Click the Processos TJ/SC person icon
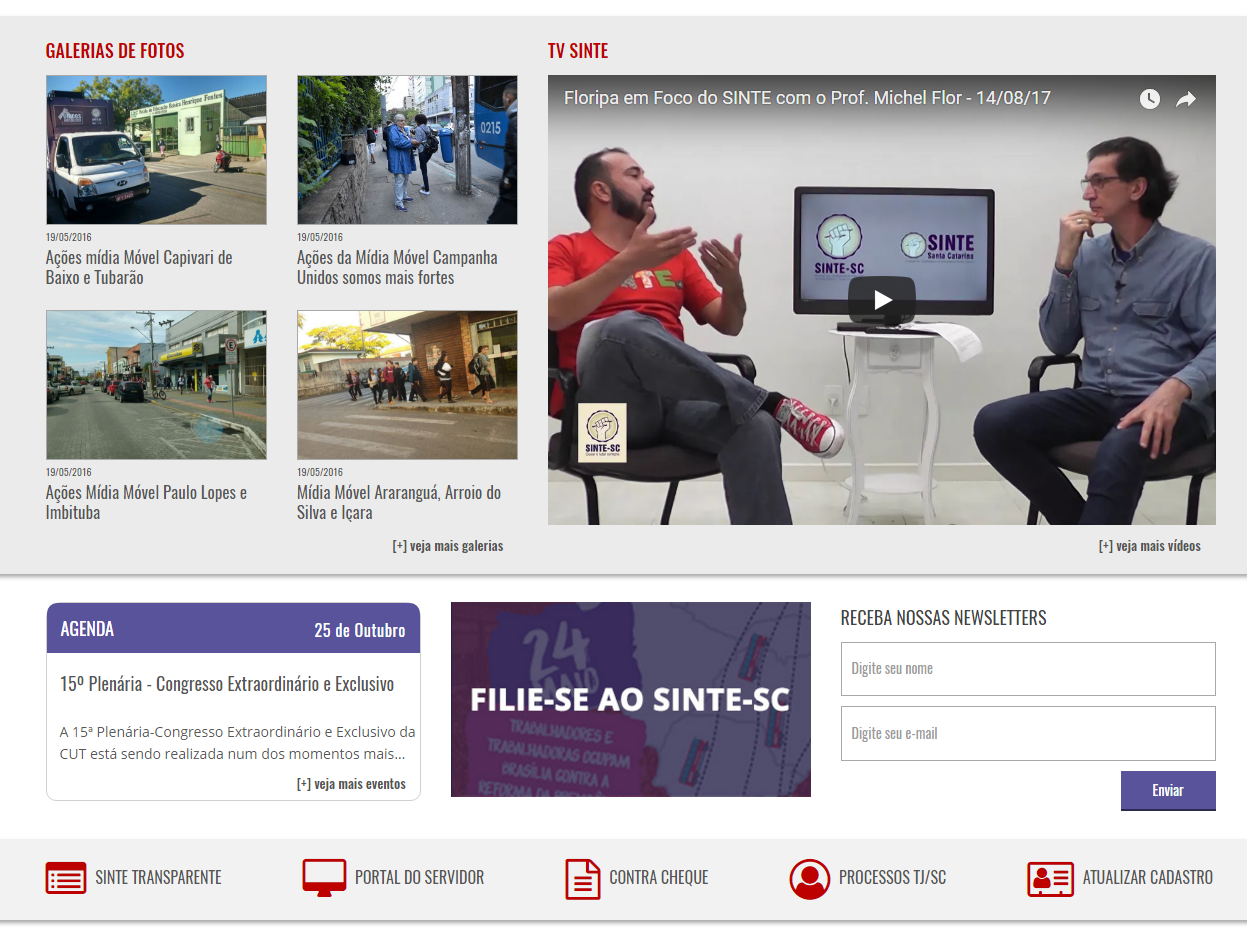 810,879
